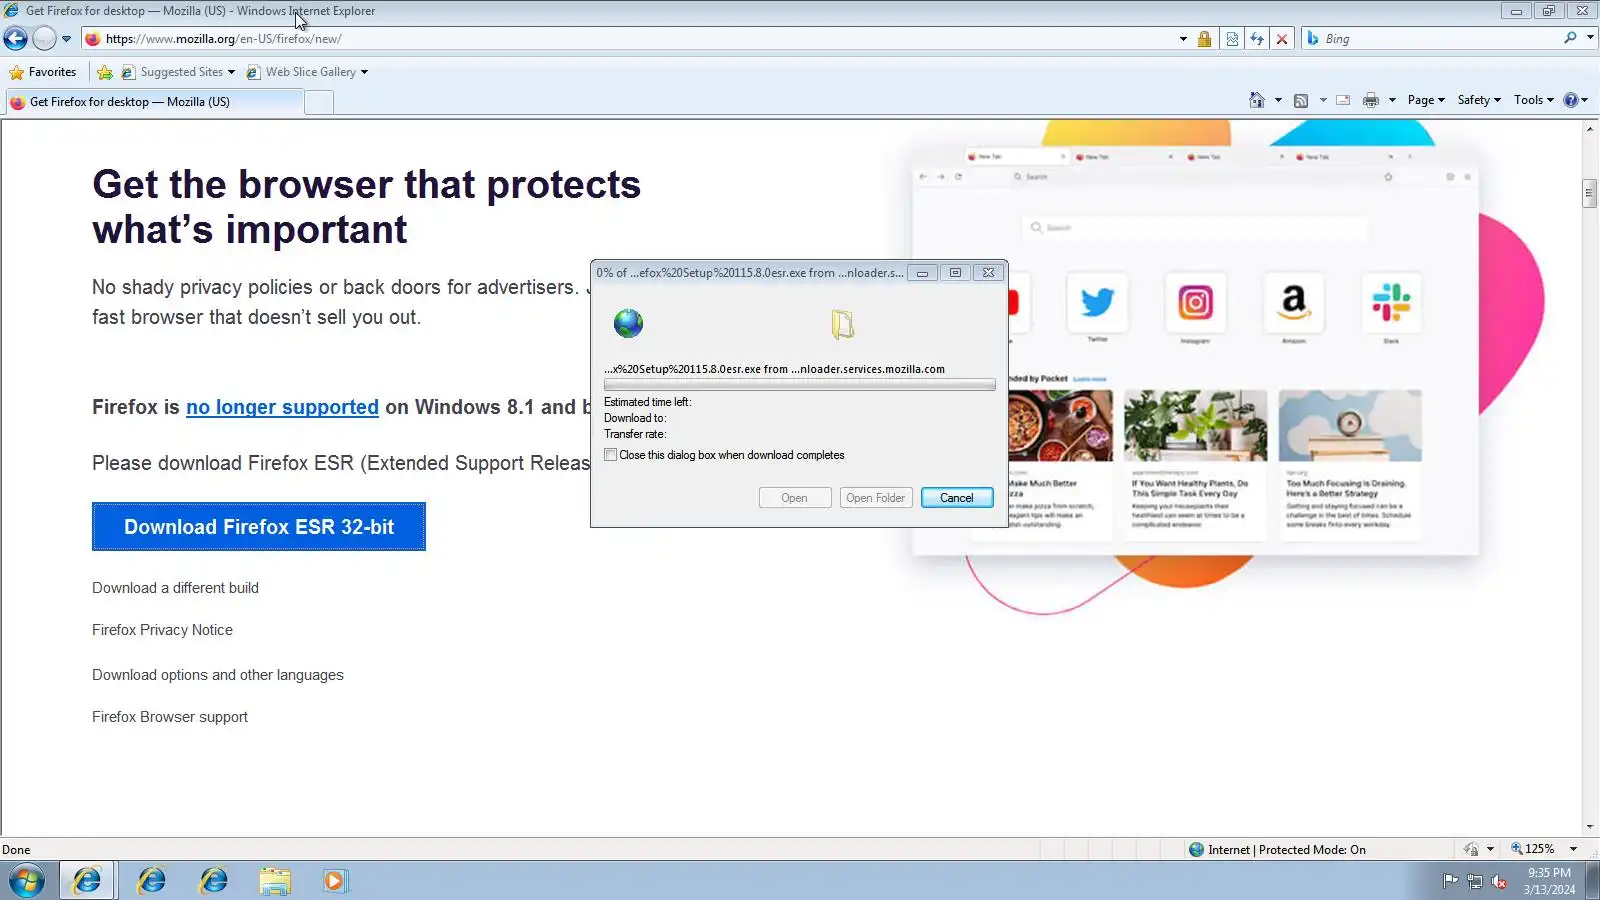This screenshot has width=1600, height=900.
Task: Click the Amazon shortcut tile in Firefox preview
Action: [x=1294, y=302]
